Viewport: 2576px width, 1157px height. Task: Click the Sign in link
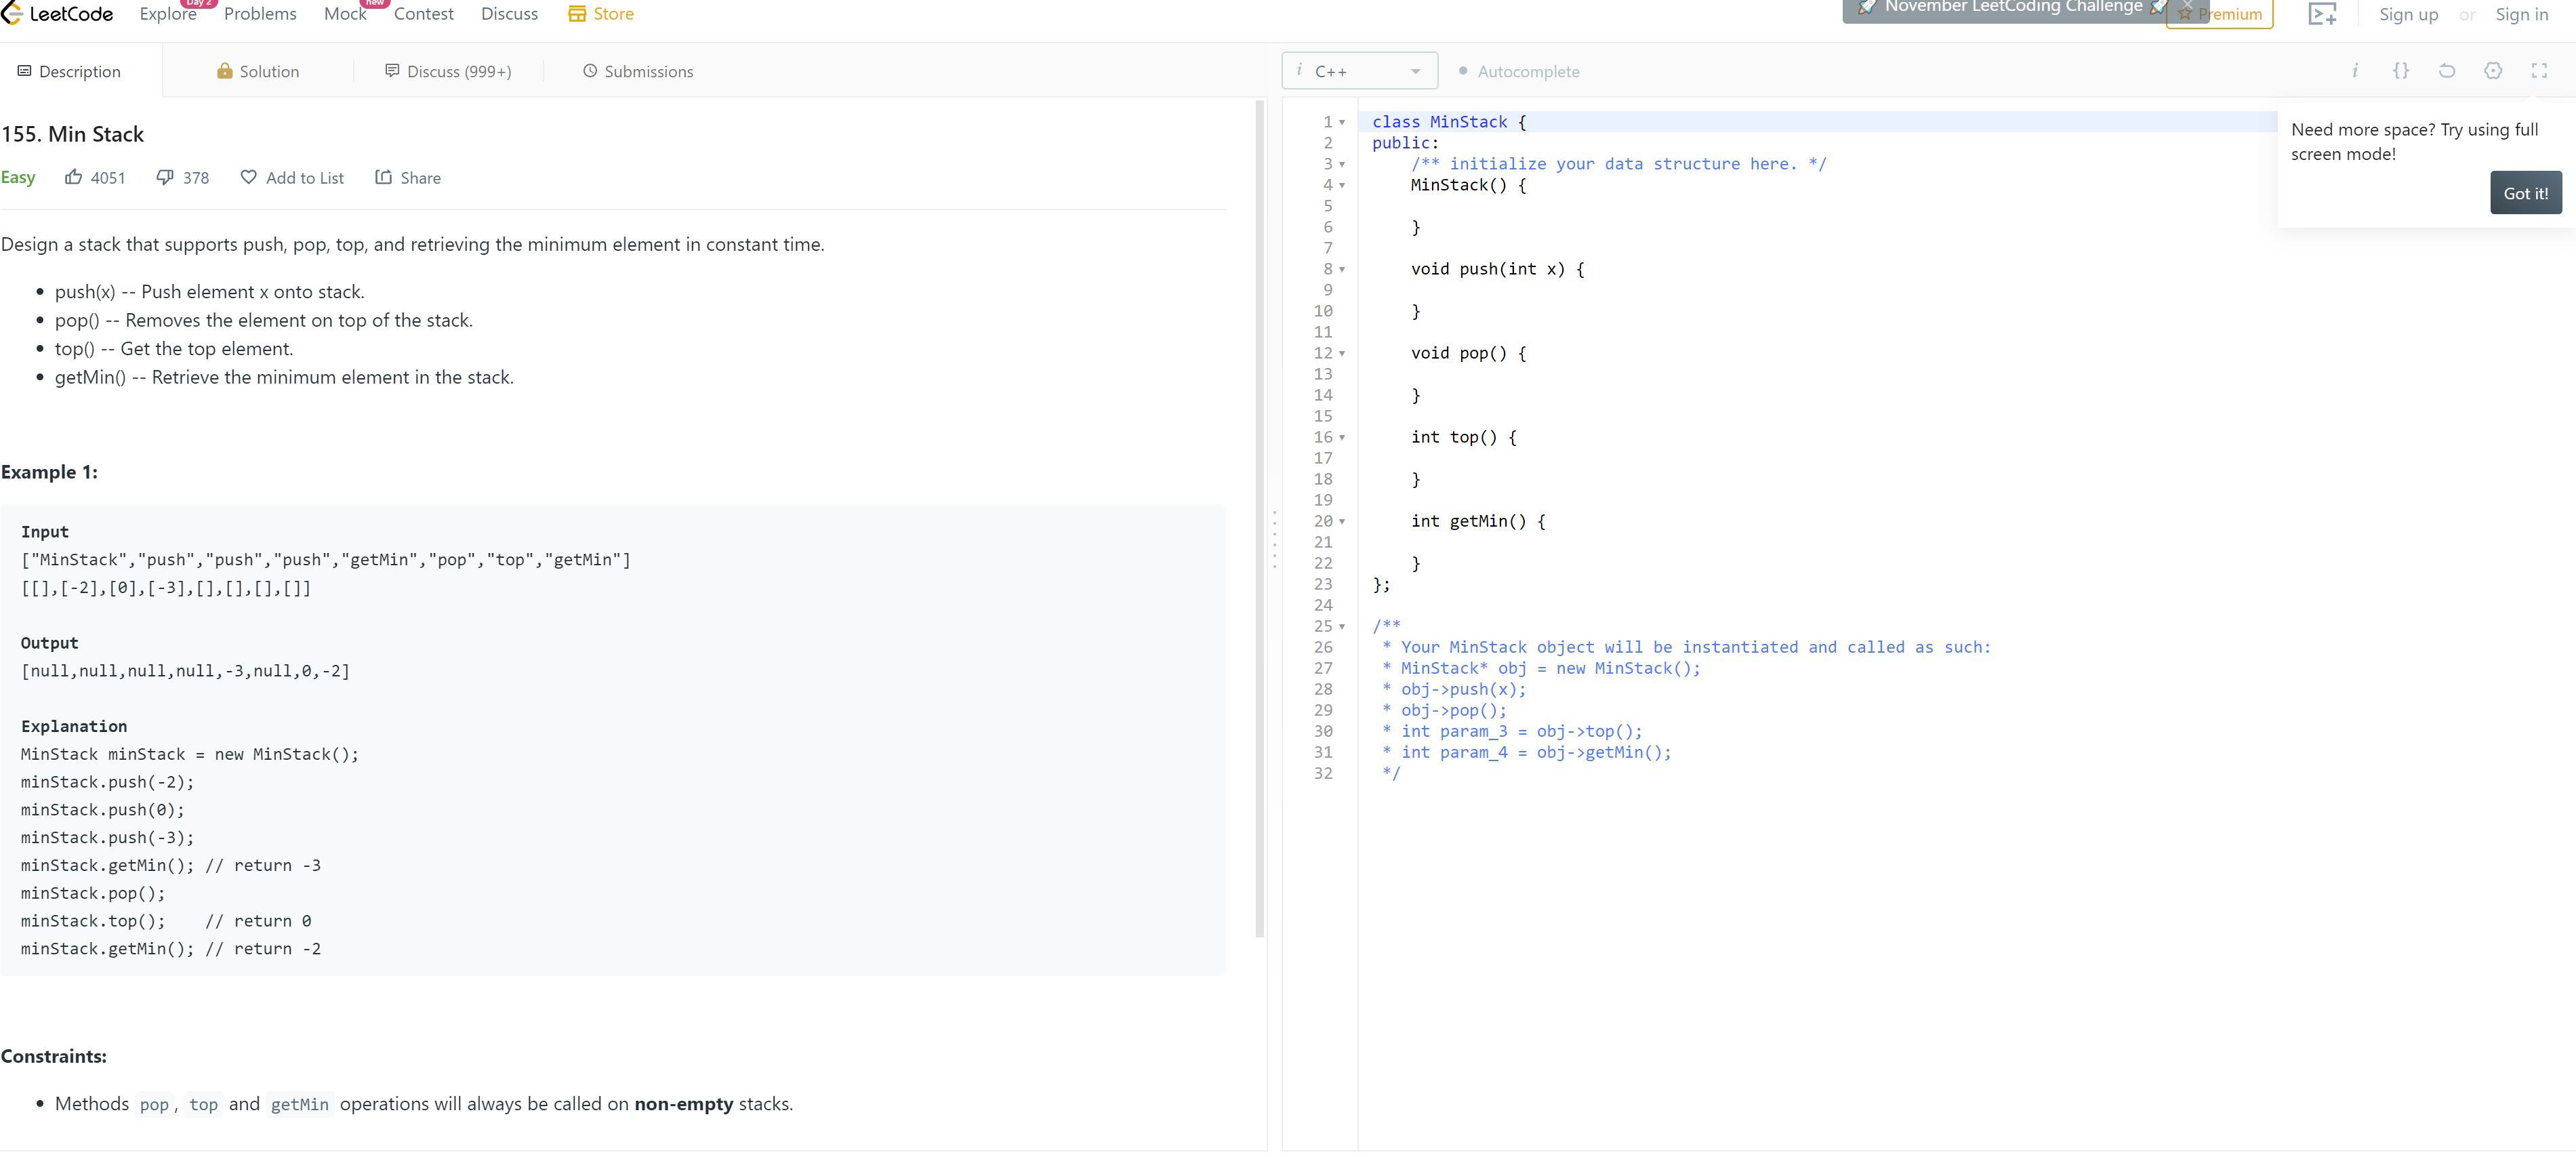click(2521, 14)
